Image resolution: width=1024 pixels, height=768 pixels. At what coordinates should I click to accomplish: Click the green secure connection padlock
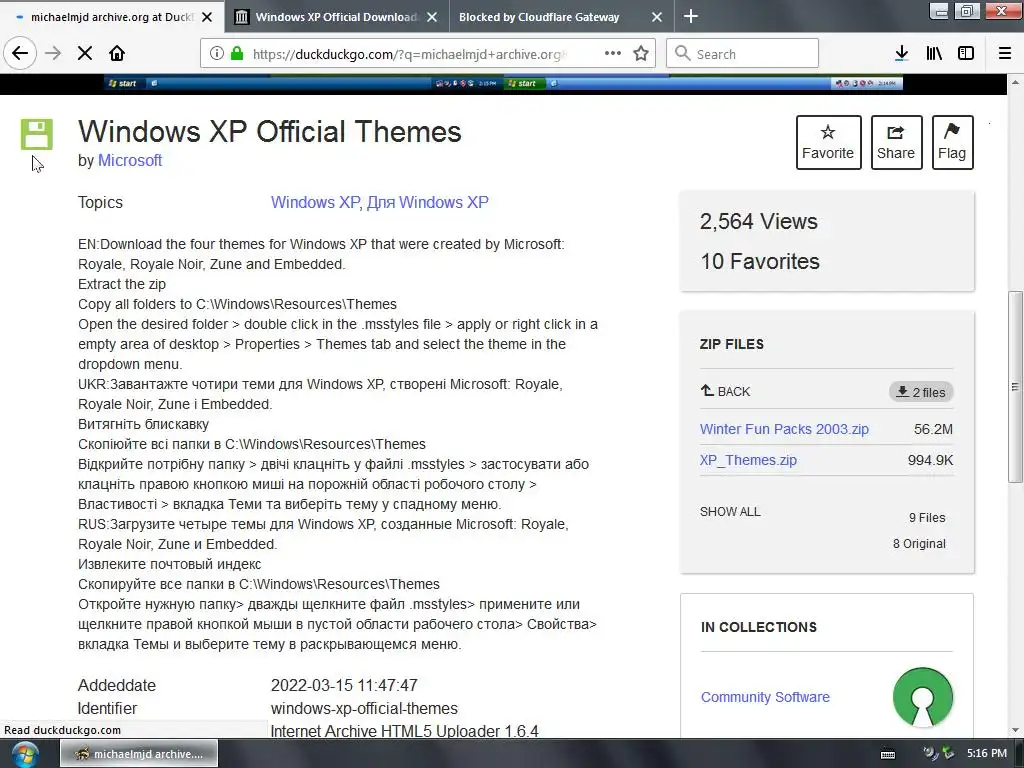tap(237, 54)
